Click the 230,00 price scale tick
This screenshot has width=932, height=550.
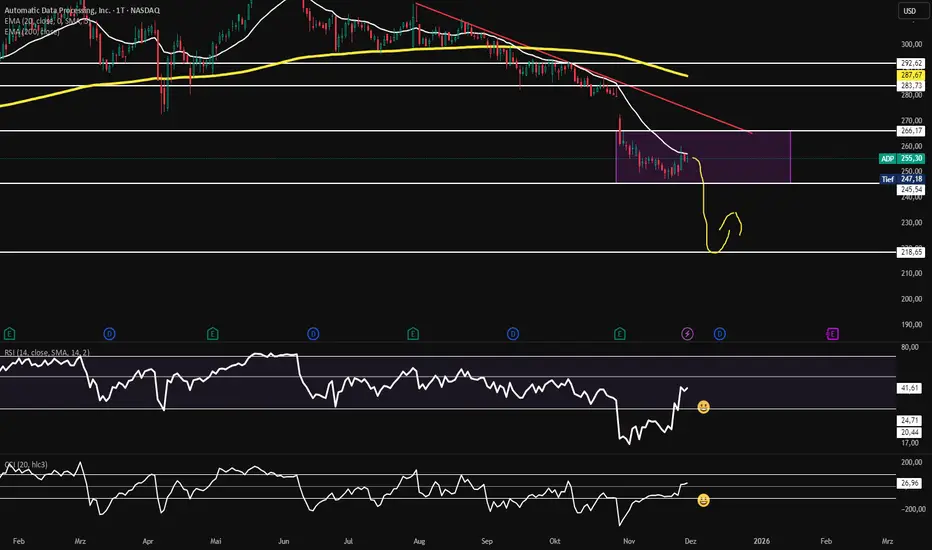tap(911, 222)
